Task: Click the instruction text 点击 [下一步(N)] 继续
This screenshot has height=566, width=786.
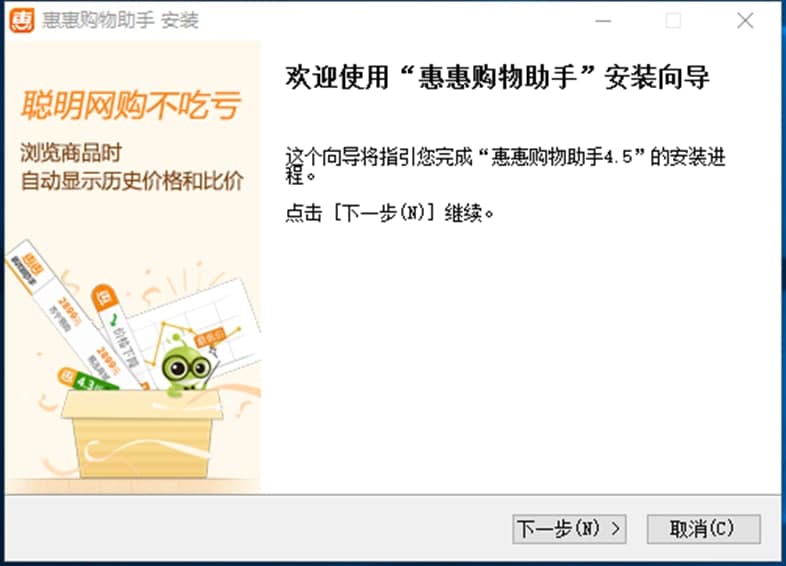Action: [x=389, y=213]
